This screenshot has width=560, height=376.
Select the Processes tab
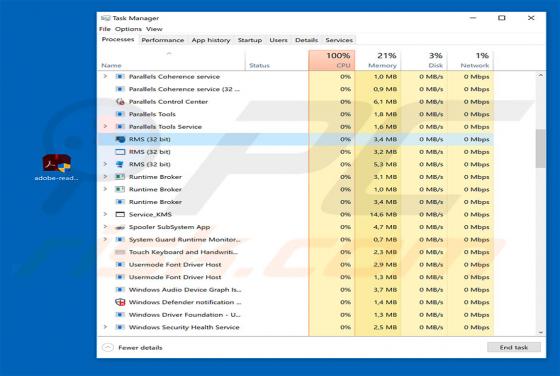tap(118, 40)
